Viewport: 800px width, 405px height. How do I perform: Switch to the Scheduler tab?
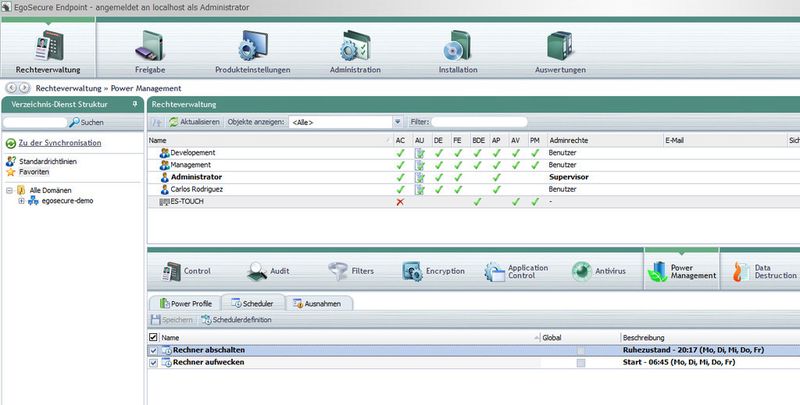(252, 303)
